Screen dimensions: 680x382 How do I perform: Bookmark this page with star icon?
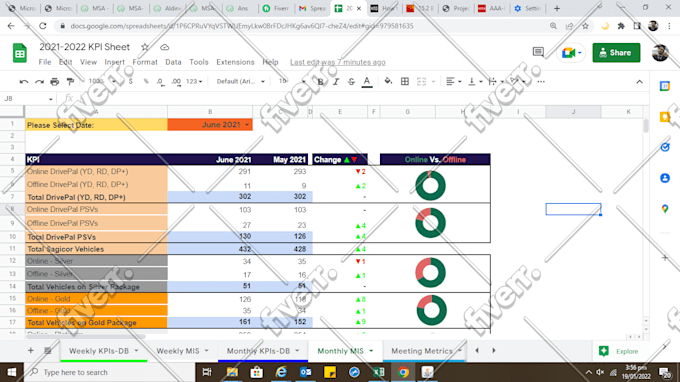[x=585, y=26]
